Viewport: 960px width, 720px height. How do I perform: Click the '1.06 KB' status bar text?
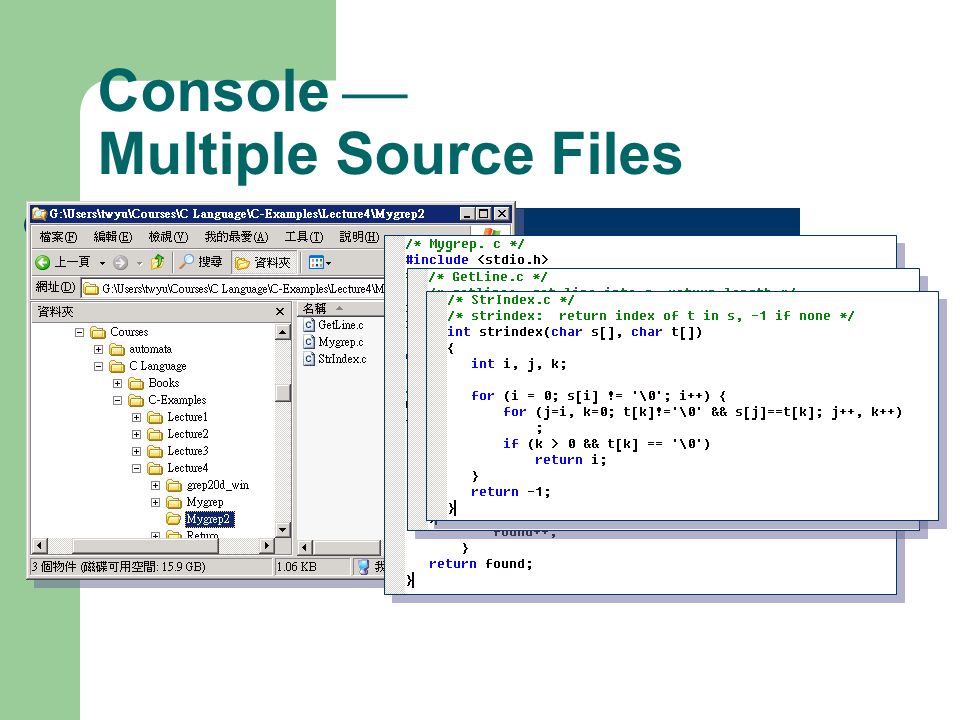(x=296, y=567)
